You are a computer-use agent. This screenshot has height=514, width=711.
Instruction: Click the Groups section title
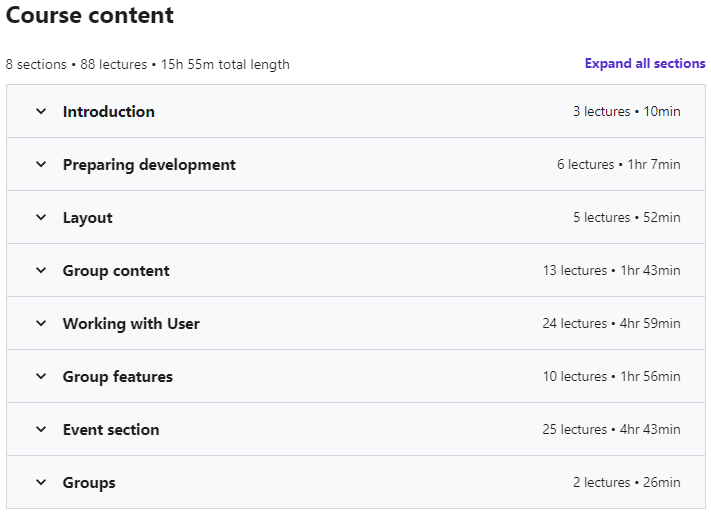(x=89, y=483)
